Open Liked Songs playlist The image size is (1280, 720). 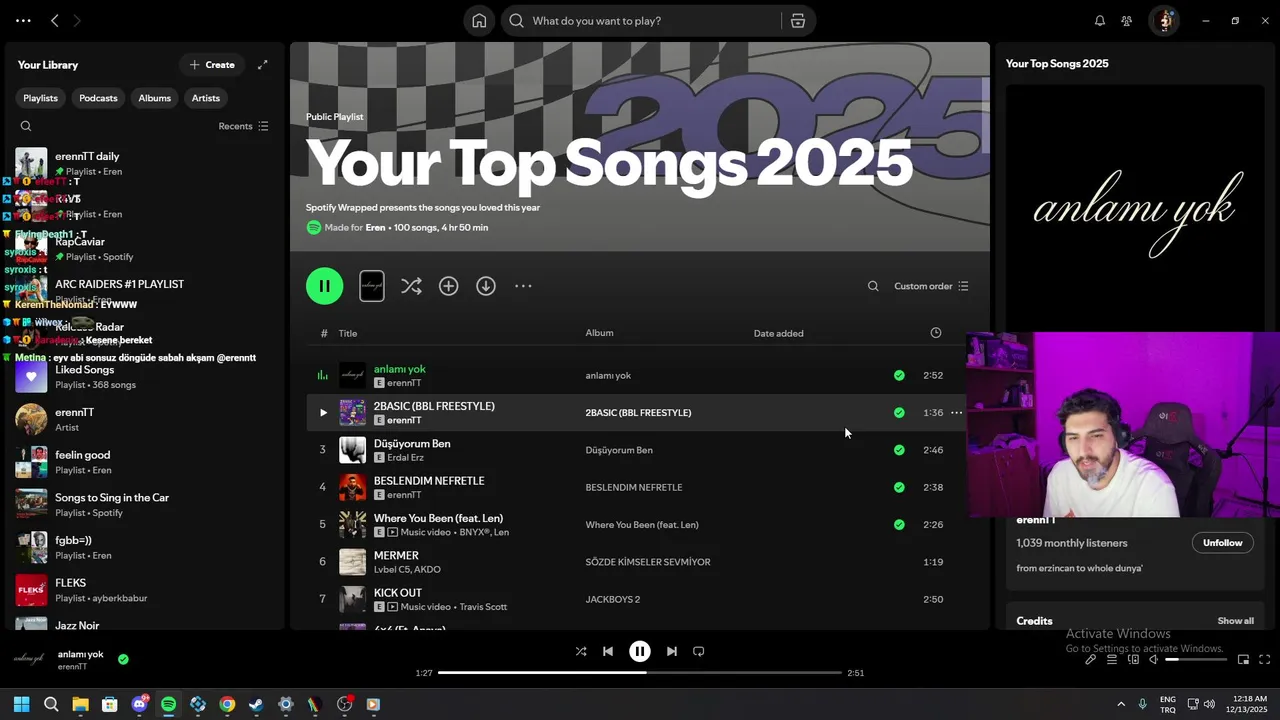(x=145, y=377)
